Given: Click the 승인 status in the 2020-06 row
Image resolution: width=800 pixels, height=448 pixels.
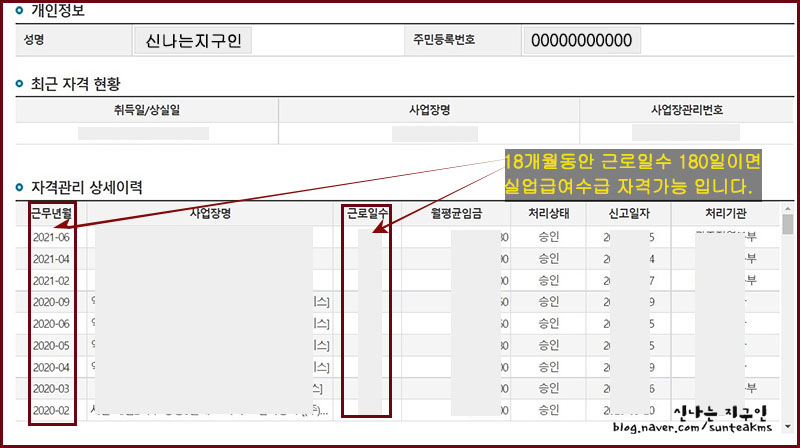Looking at the screenshot, I should [x=548, y=323].
